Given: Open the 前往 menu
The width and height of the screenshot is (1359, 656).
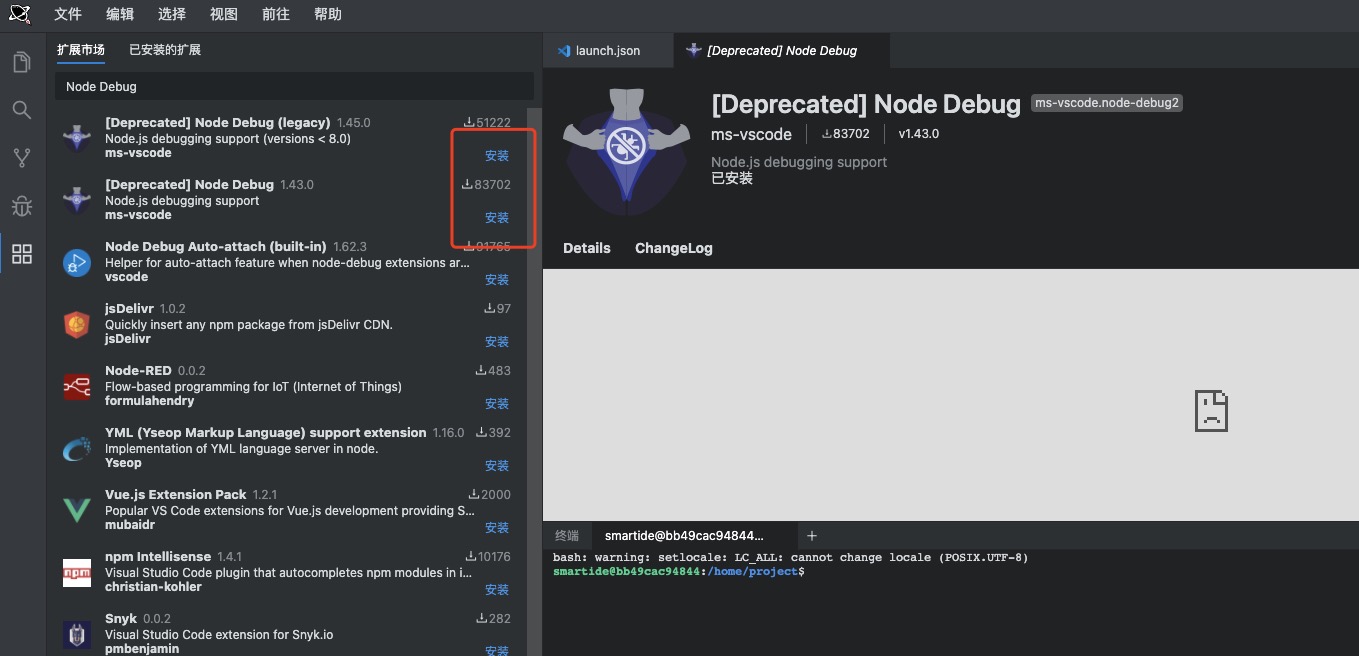Looking at the screenshot, I should pos(276,14).
